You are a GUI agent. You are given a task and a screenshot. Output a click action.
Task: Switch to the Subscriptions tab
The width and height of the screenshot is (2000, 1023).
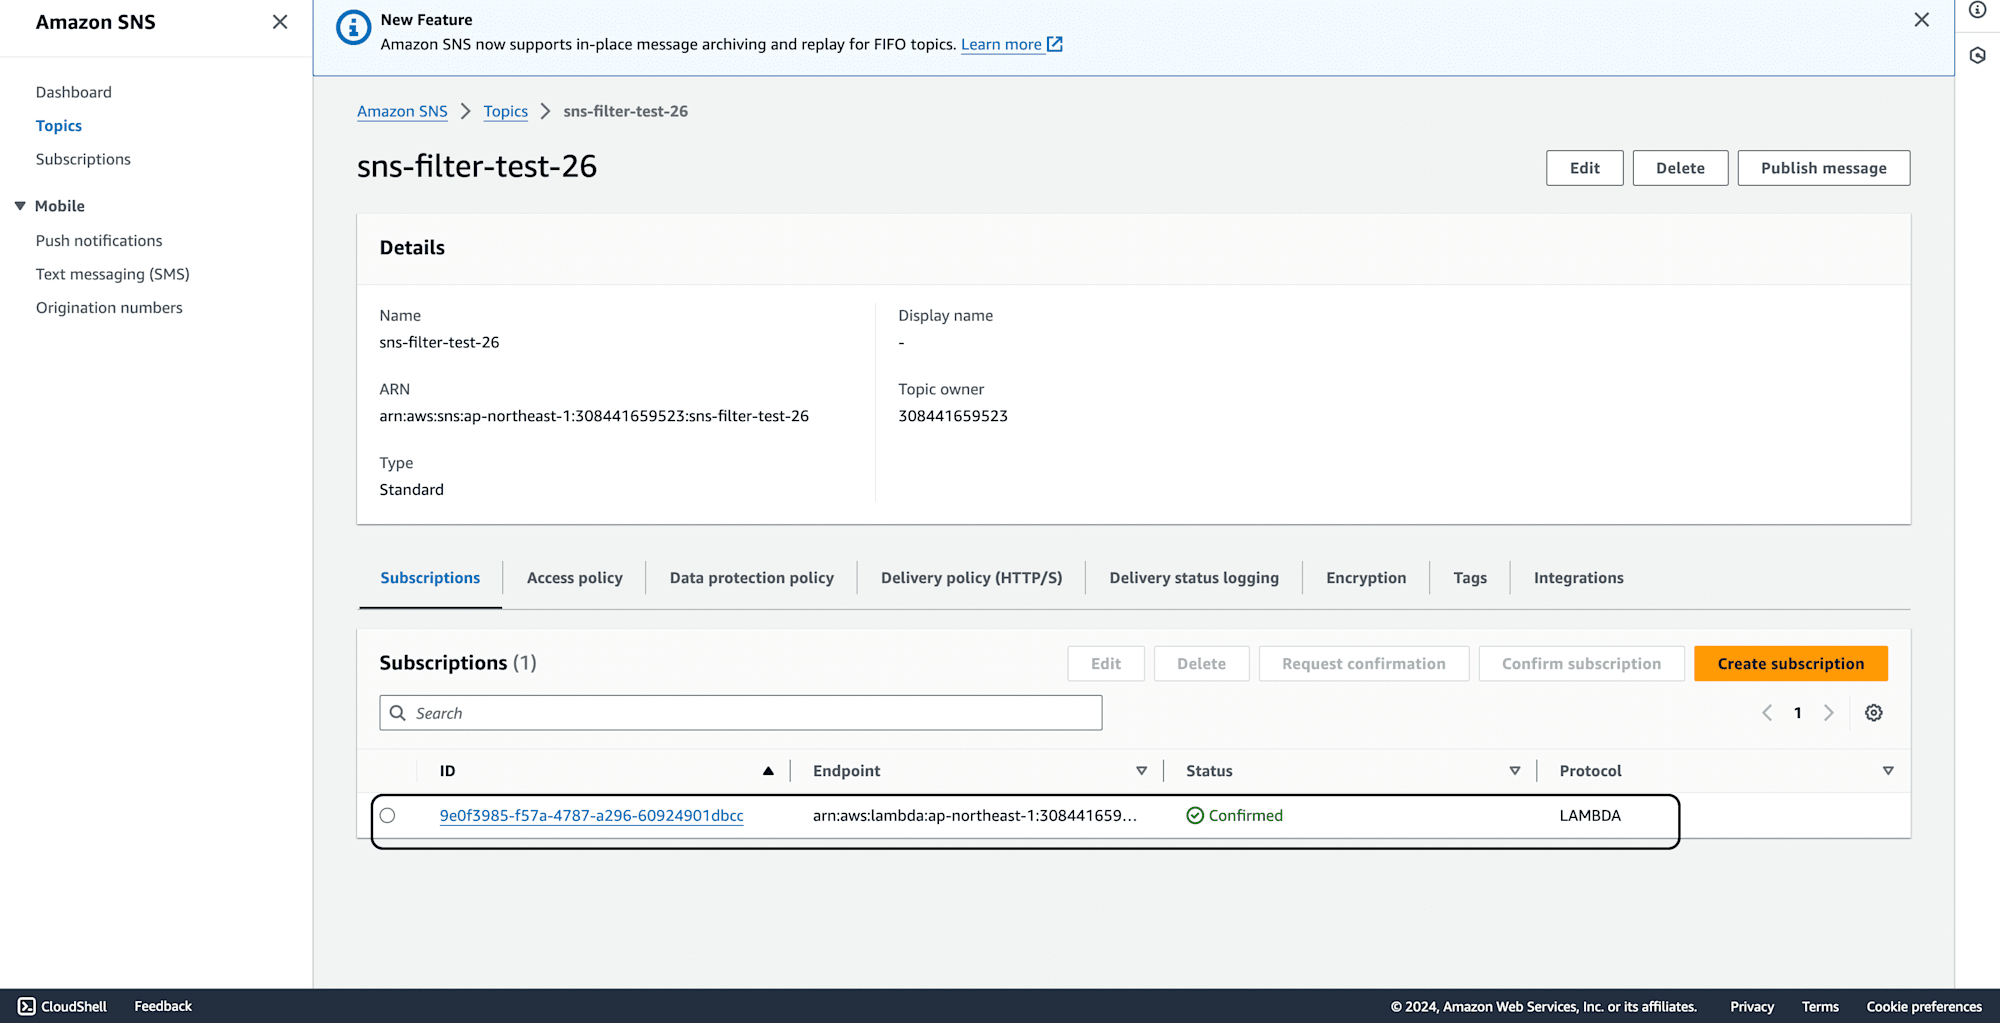(430, 578)
